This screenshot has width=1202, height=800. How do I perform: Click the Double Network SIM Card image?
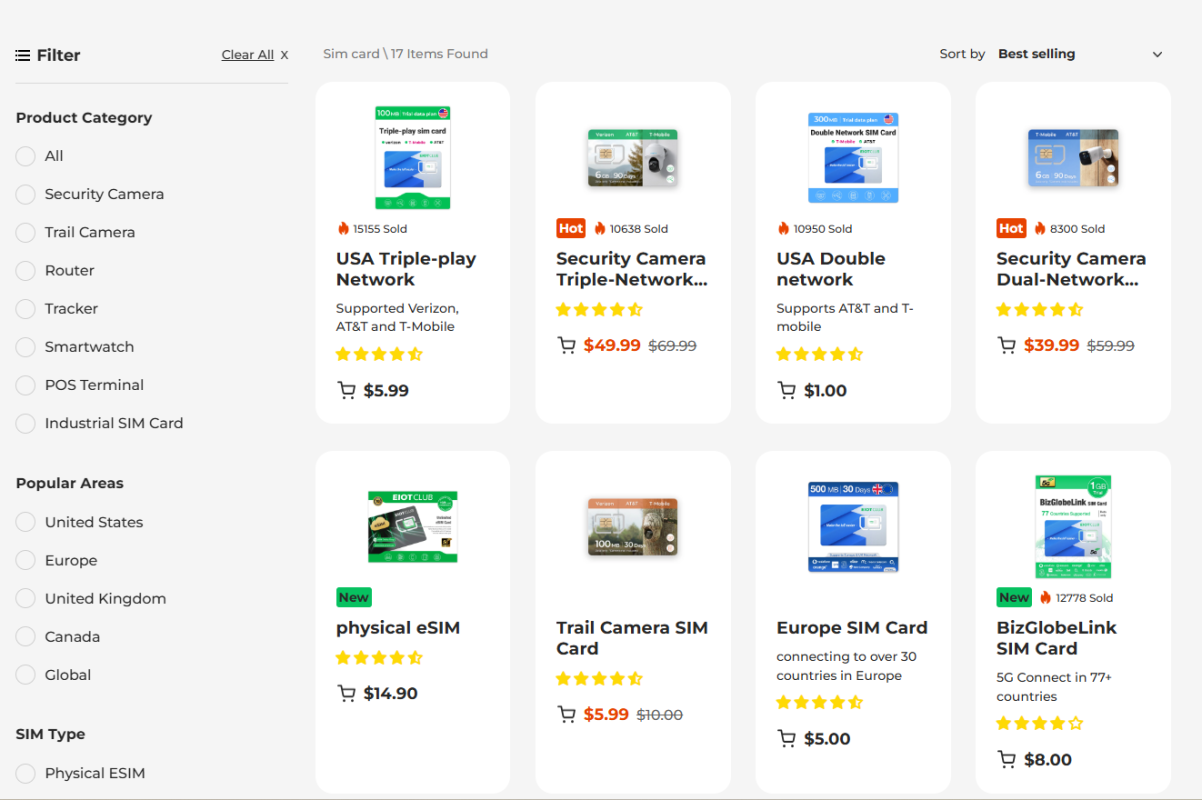coord(853,158)
